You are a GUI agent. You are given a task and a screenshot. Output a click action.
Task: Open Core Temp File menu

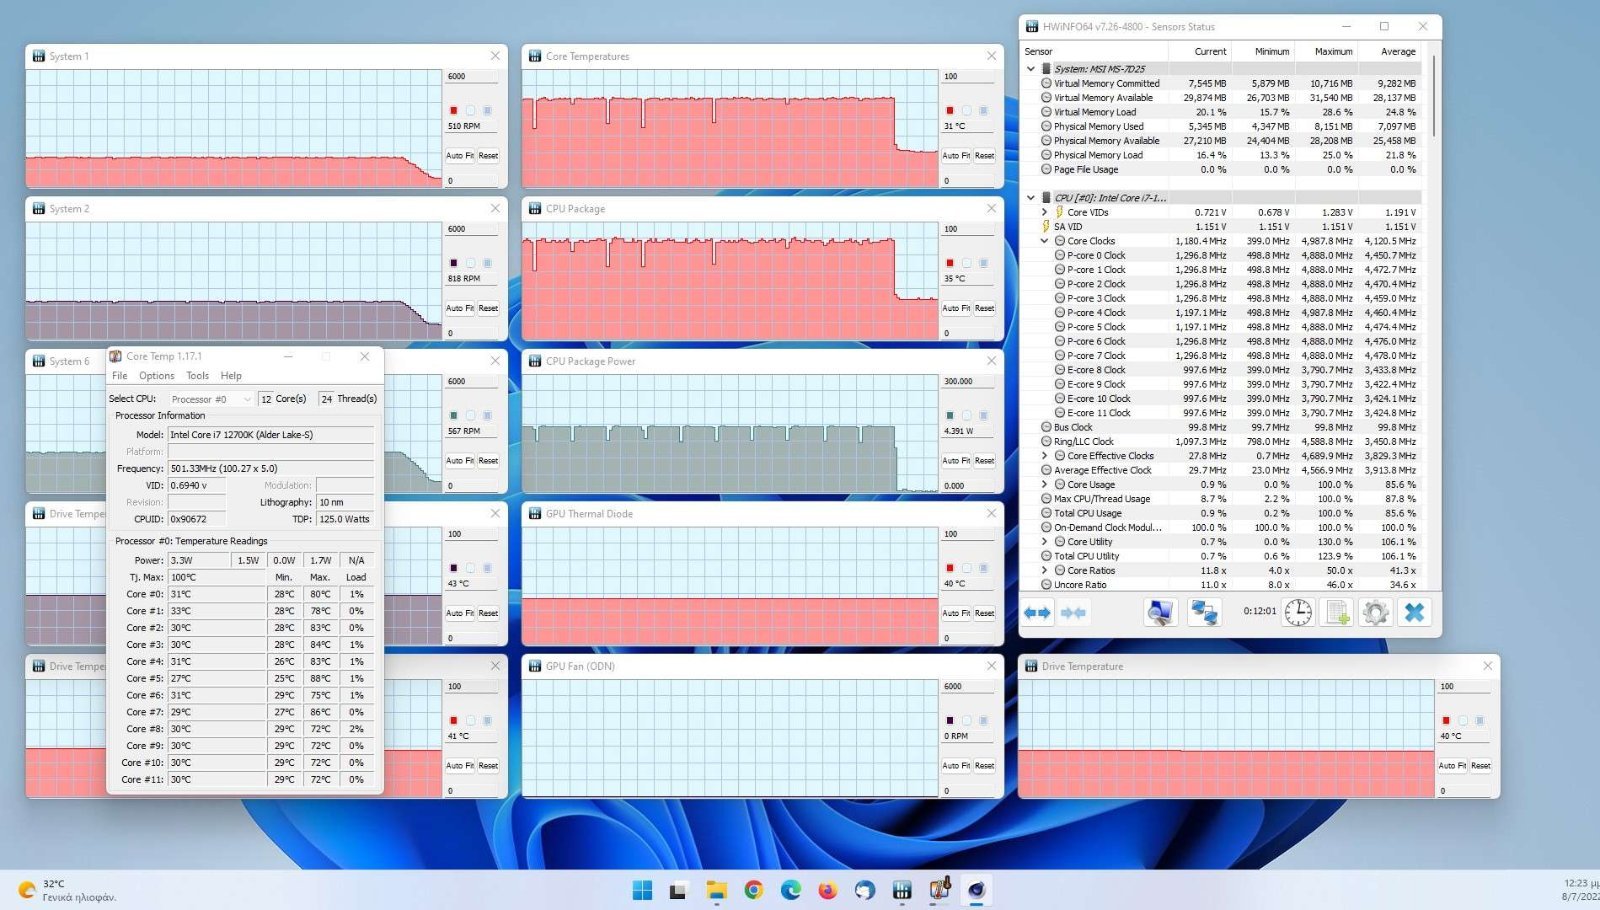click(120, 376)
